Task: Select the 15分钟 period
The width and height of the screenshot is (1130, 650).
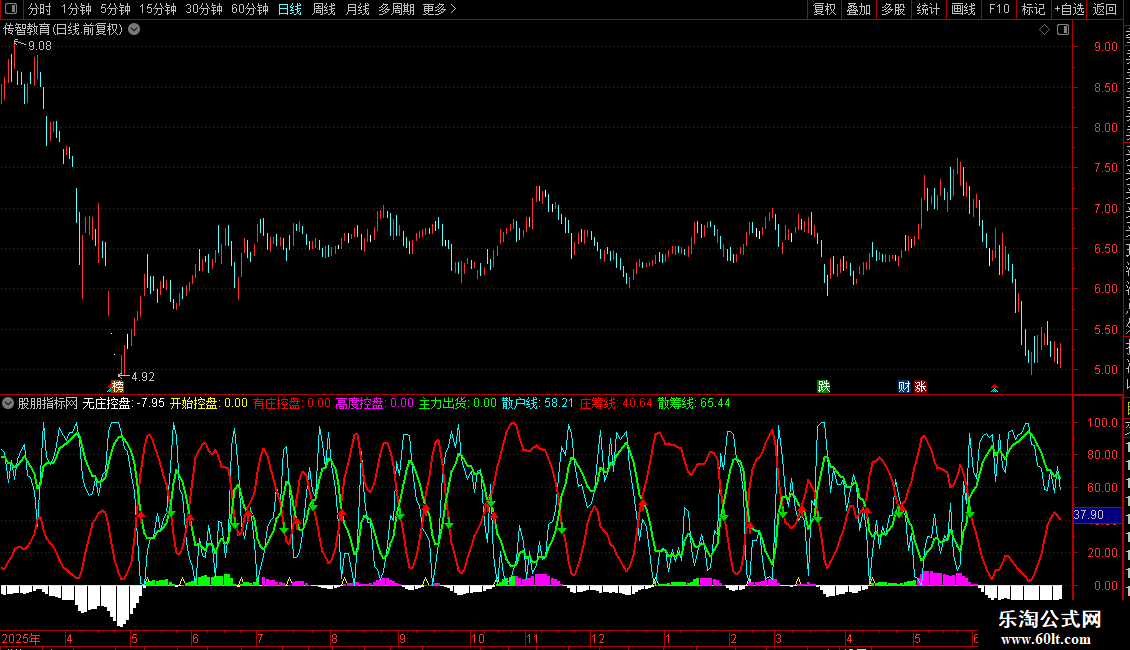Action: tap(158, 9)
